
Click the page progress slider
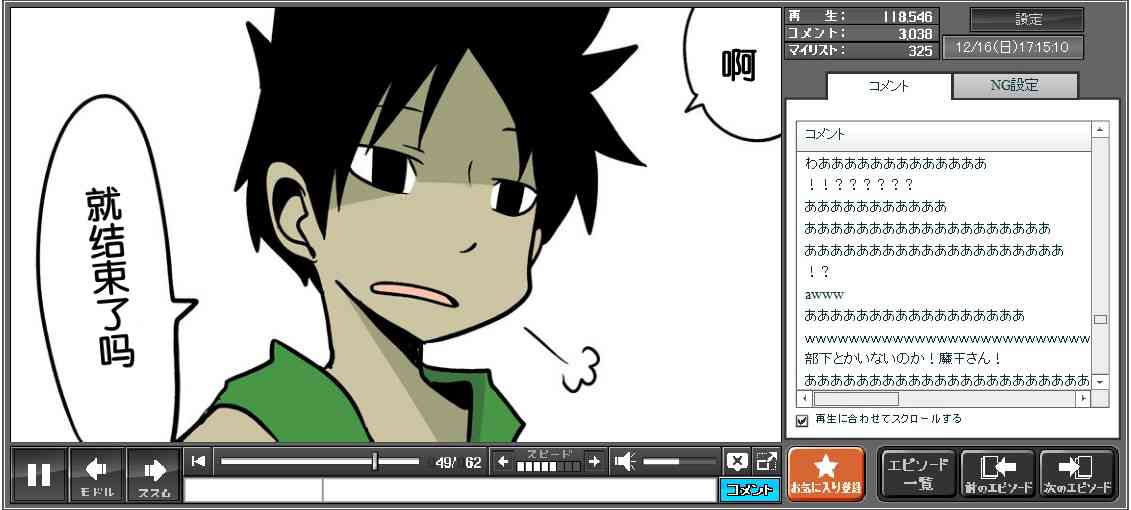320,461
